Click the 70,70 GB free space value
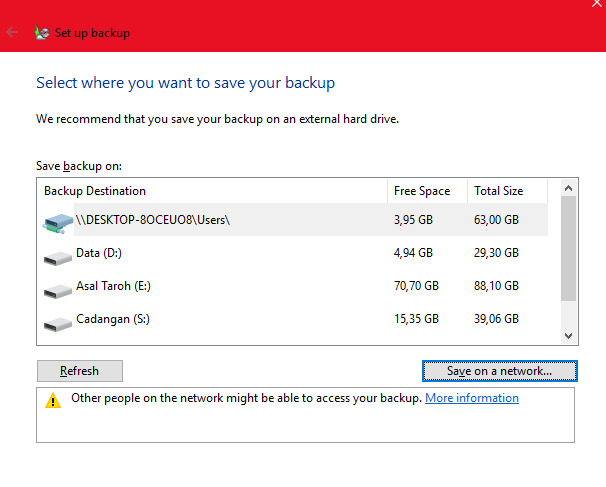This screenshot has height=487, width=606. (x=416, y=286)
